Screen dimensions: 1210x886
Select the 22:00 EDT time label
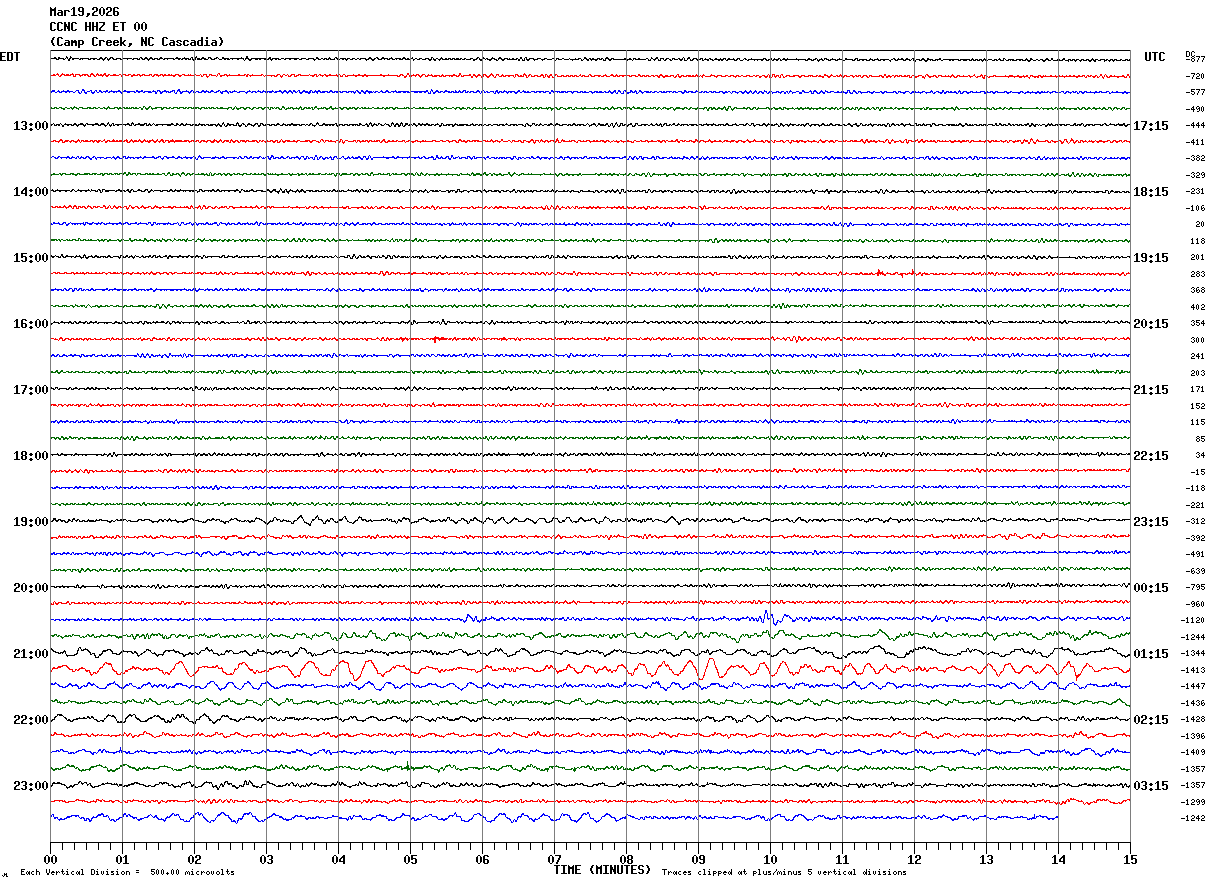31,720
